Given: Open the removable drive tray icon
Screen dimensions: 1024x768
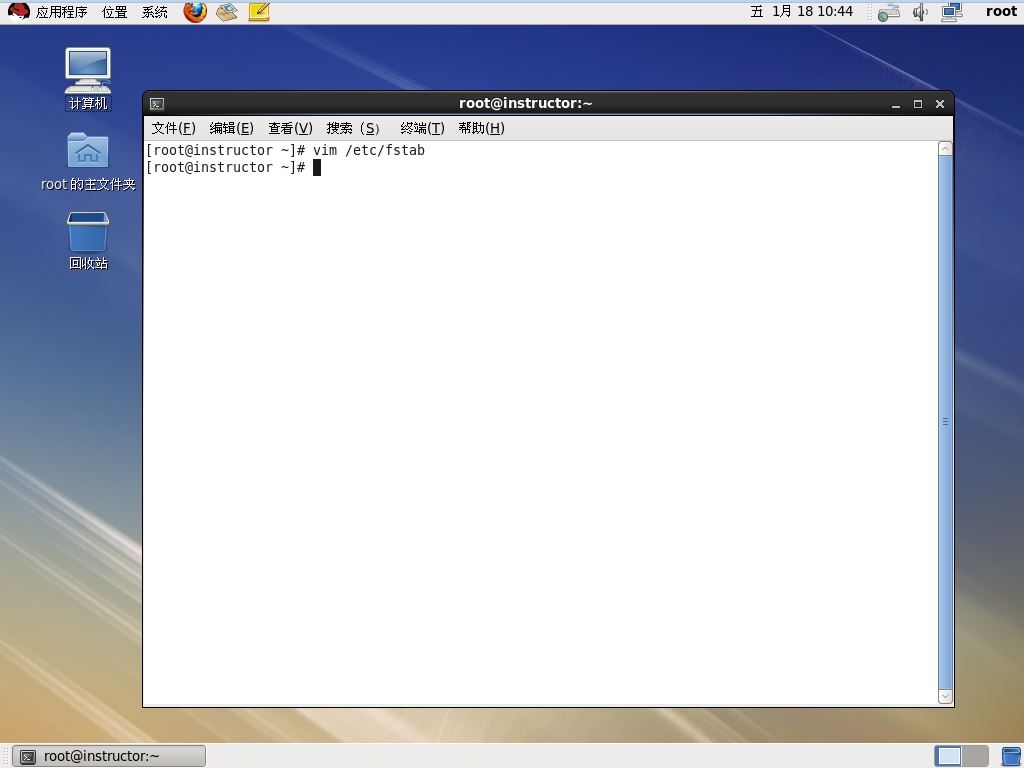Looking at the screenshot, I should pyautogui.click(x=889, y=12).
